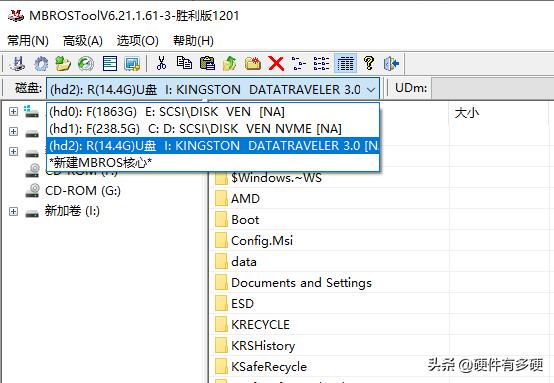This screenshot has height=383, width=554.
Task: Click the yellow question mark help icon
Action: coord(369,64)
